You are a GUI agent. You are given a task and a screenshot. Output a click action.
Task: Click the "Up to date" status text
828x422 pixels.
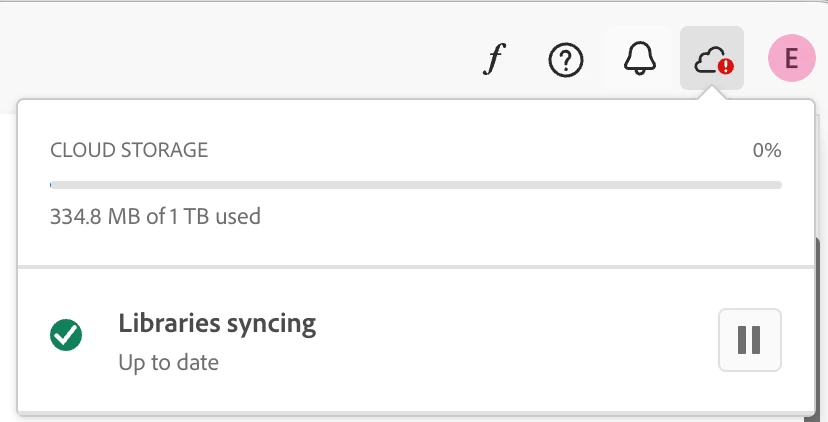[168, 361]
